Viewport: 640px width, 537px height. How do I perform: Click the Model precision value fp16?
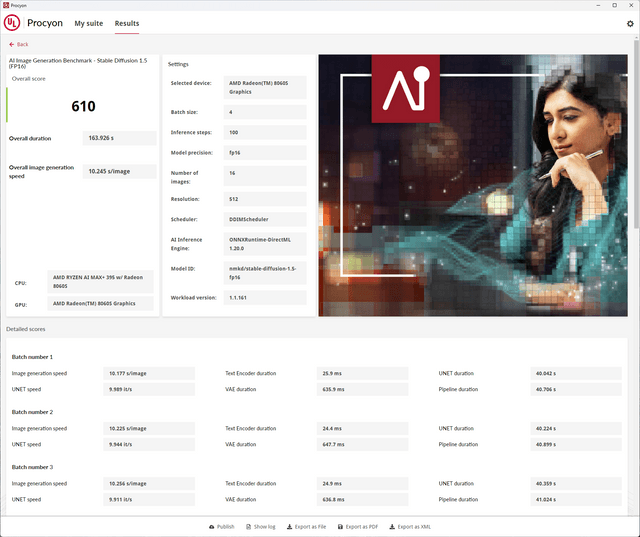[x=265, y=153]
